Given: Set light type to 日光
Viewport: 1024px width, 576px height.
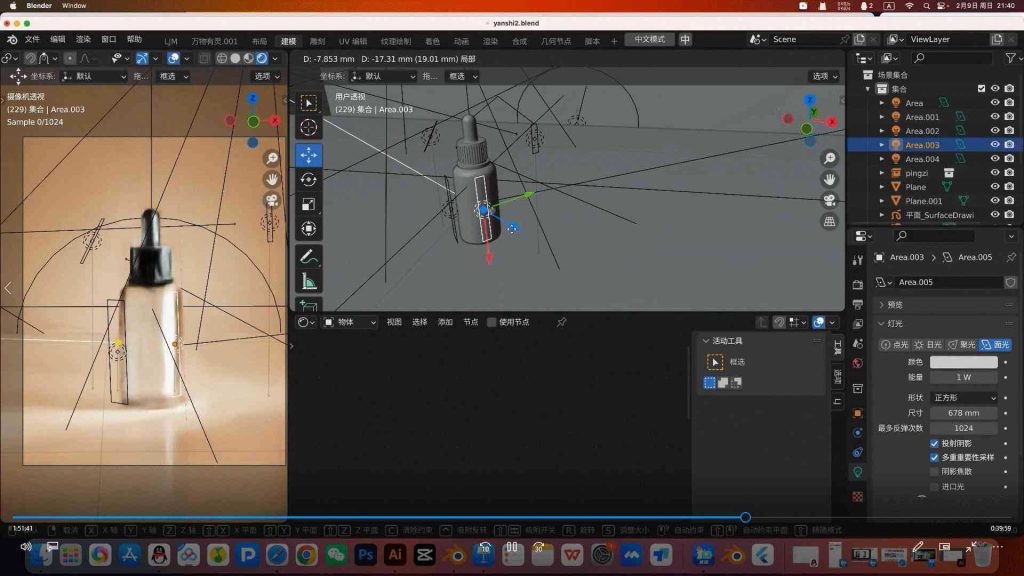Looking at the screenshot, I should [926, 345].
